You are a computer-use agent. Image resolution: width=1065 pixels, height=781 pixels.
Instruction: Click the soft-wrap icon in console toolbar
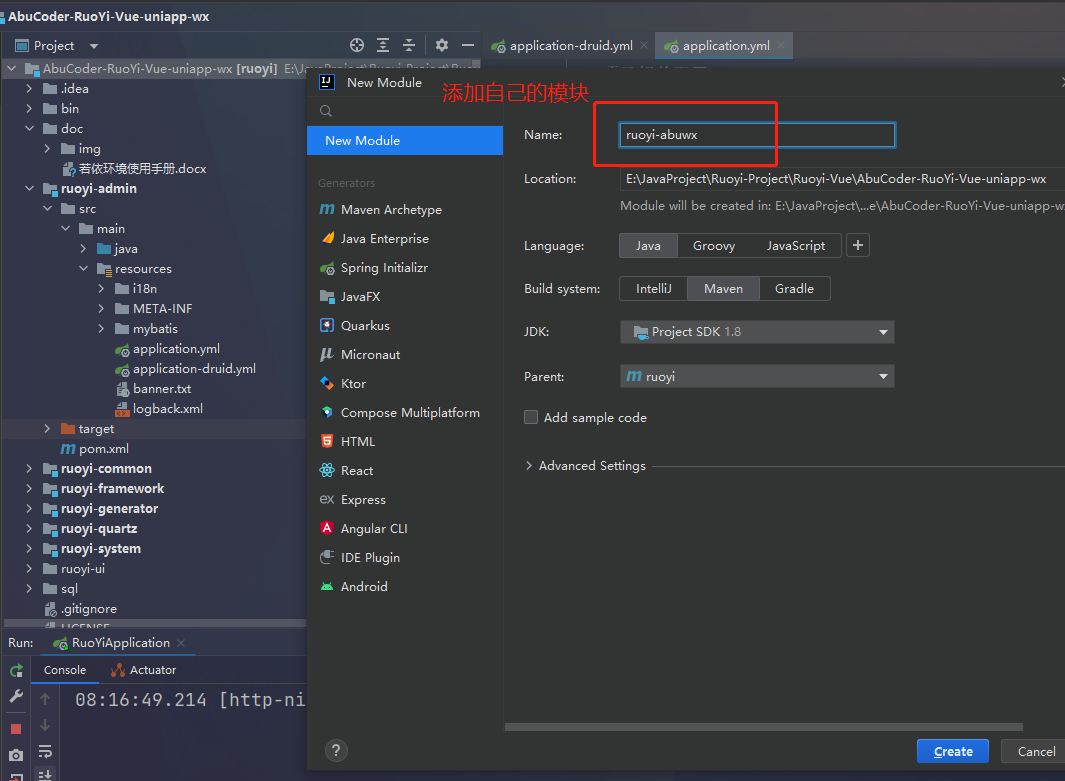pos(45,751)
